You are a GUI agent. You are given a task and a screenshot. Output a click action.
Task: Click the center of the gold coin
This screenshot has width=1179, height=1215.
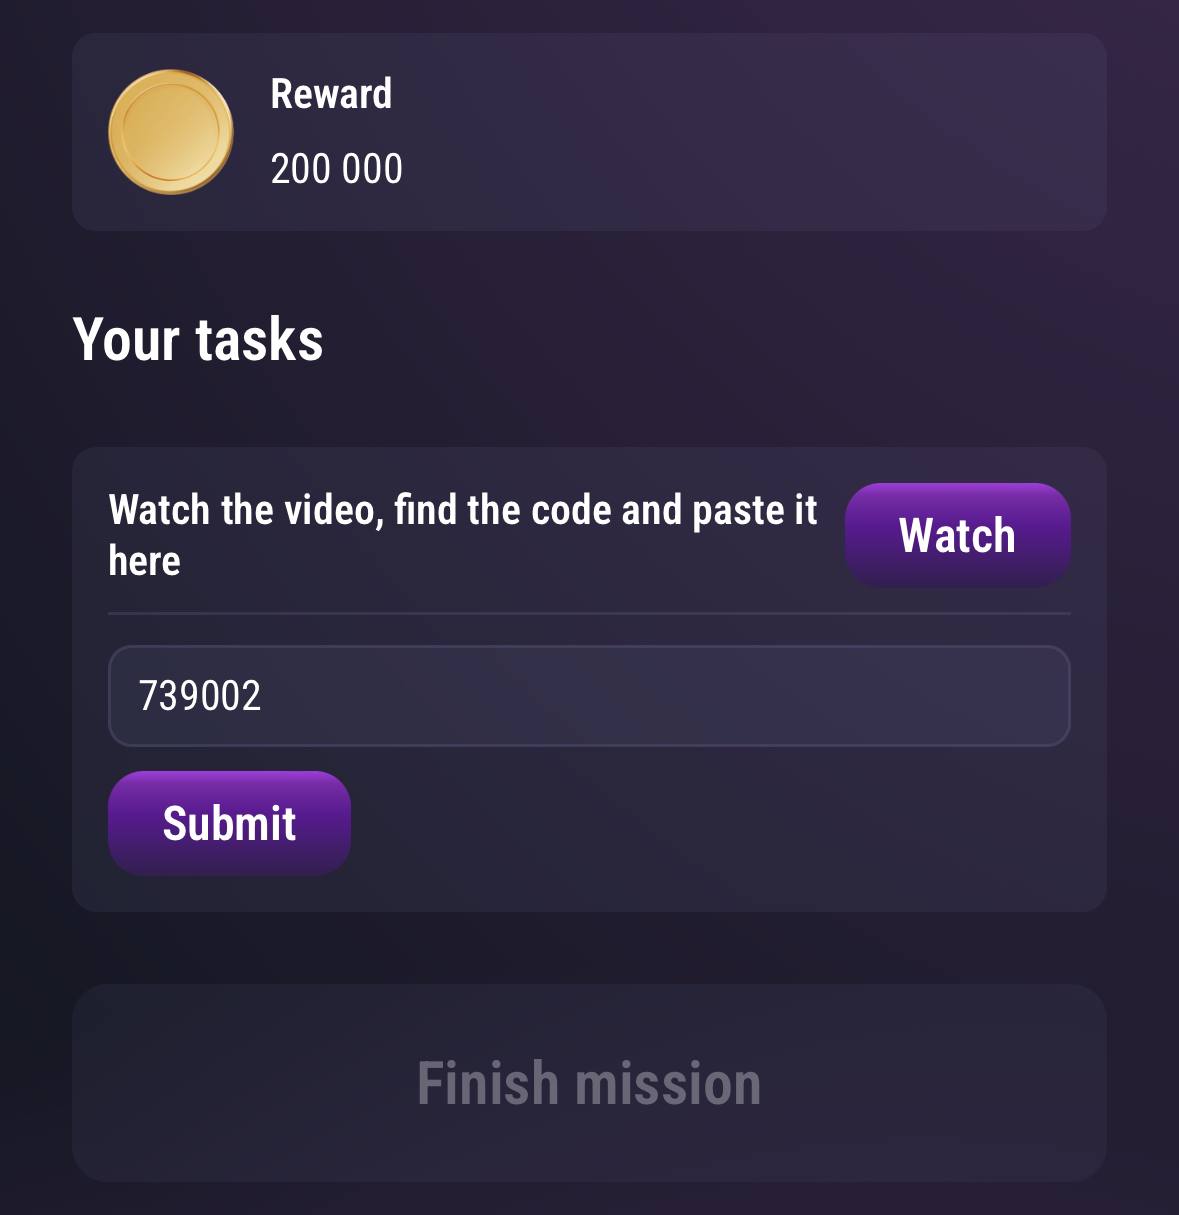171,132
